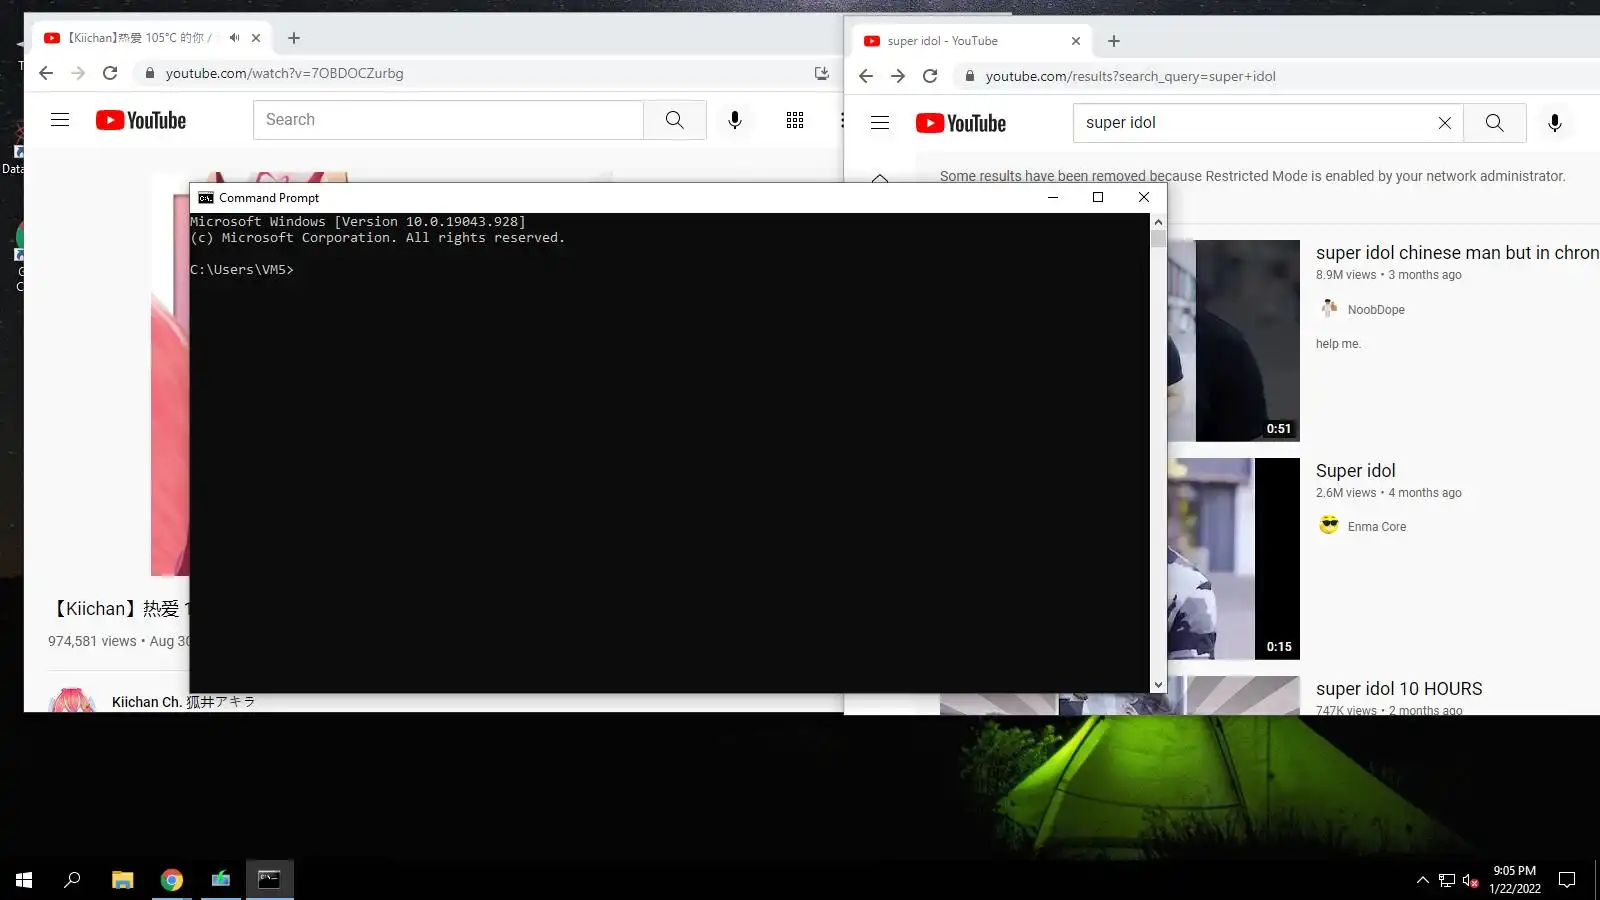Click the volume icon in the system tray
1600x900 pixels.
pos(1471,880)
